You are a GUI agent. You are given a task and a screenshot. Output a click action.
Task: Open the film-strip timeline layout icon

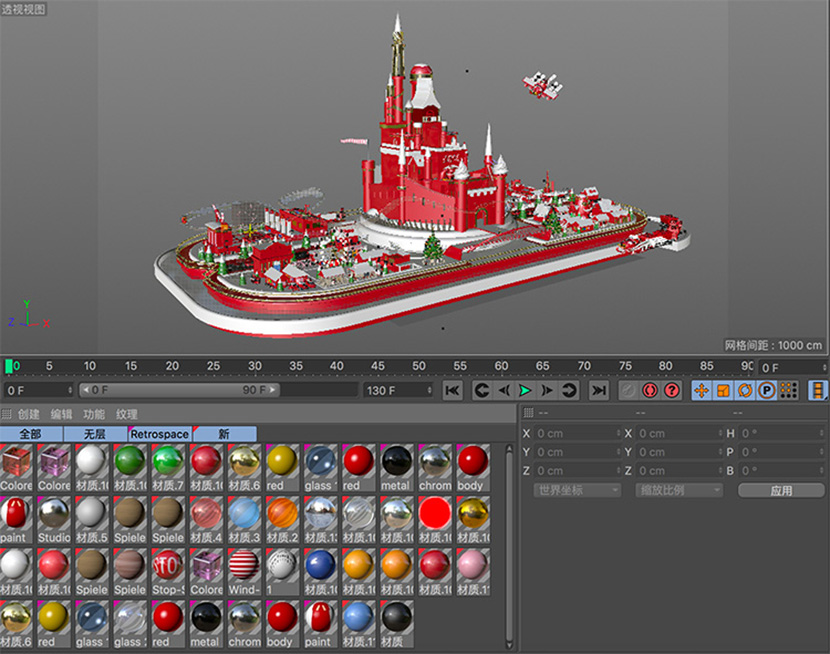coord(818,390)
